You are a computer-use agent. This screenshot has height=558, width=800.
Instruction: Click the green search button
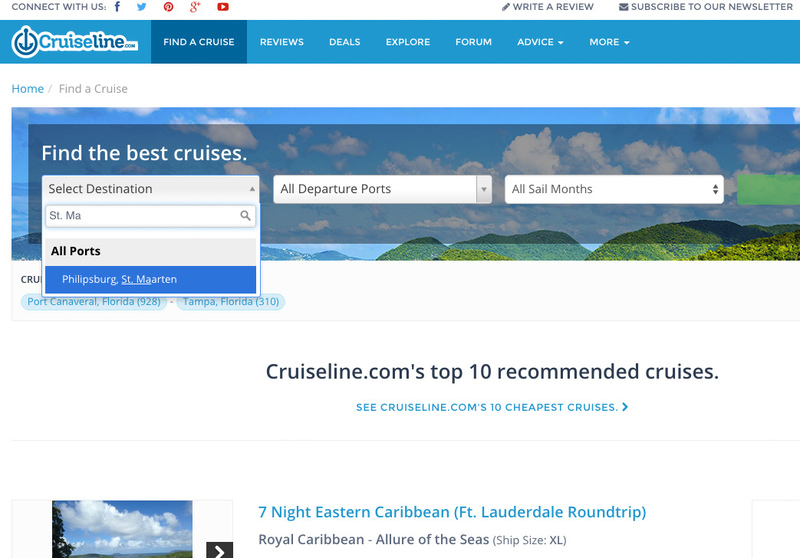coord(768,189)
